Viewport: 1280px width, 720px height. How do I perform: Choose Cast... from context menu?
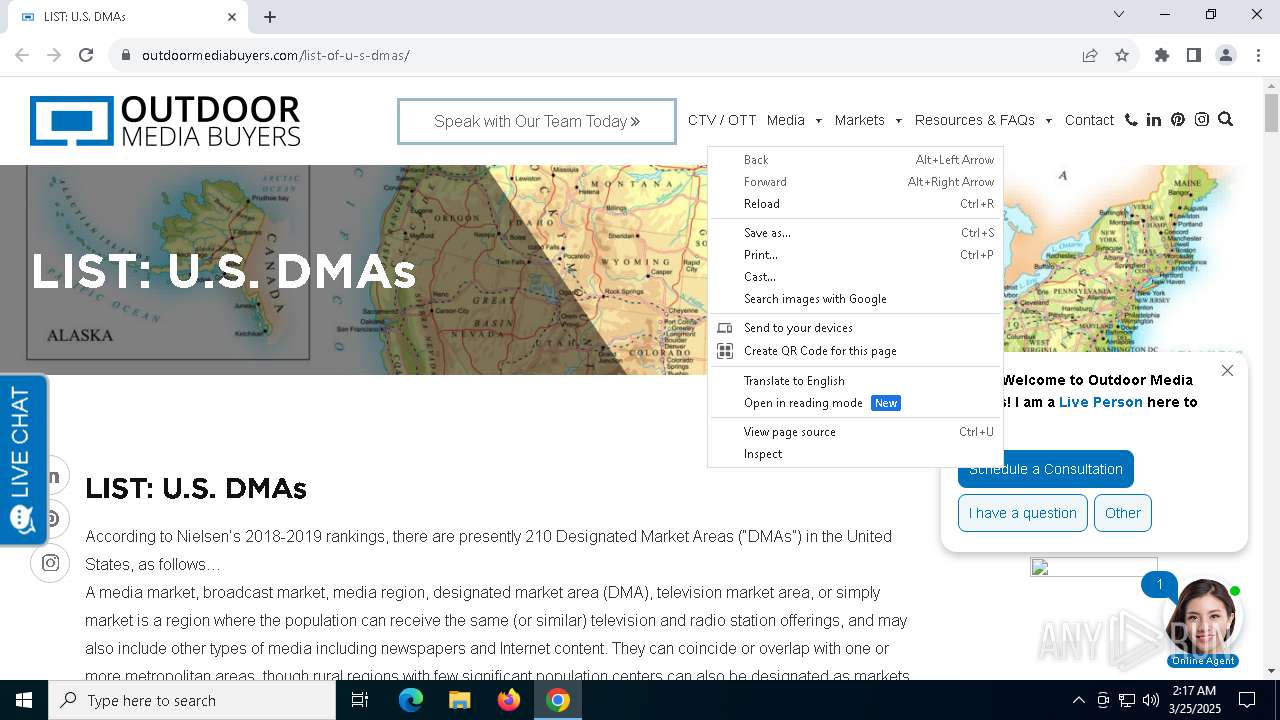(855, 277)
